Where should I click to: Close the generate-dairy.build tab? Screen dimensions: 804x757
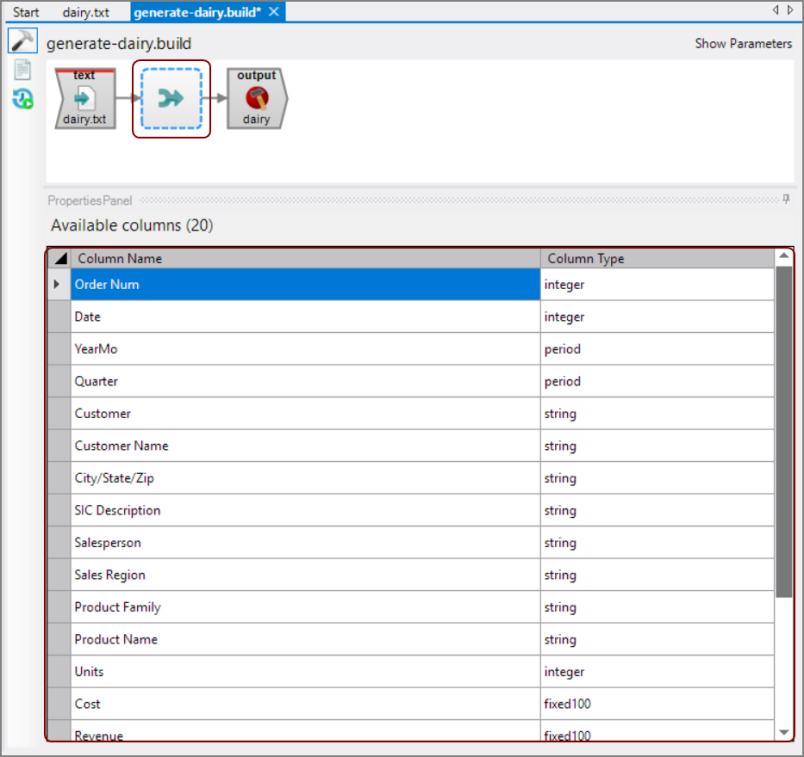pyautogui.click(x=274, y=12)
